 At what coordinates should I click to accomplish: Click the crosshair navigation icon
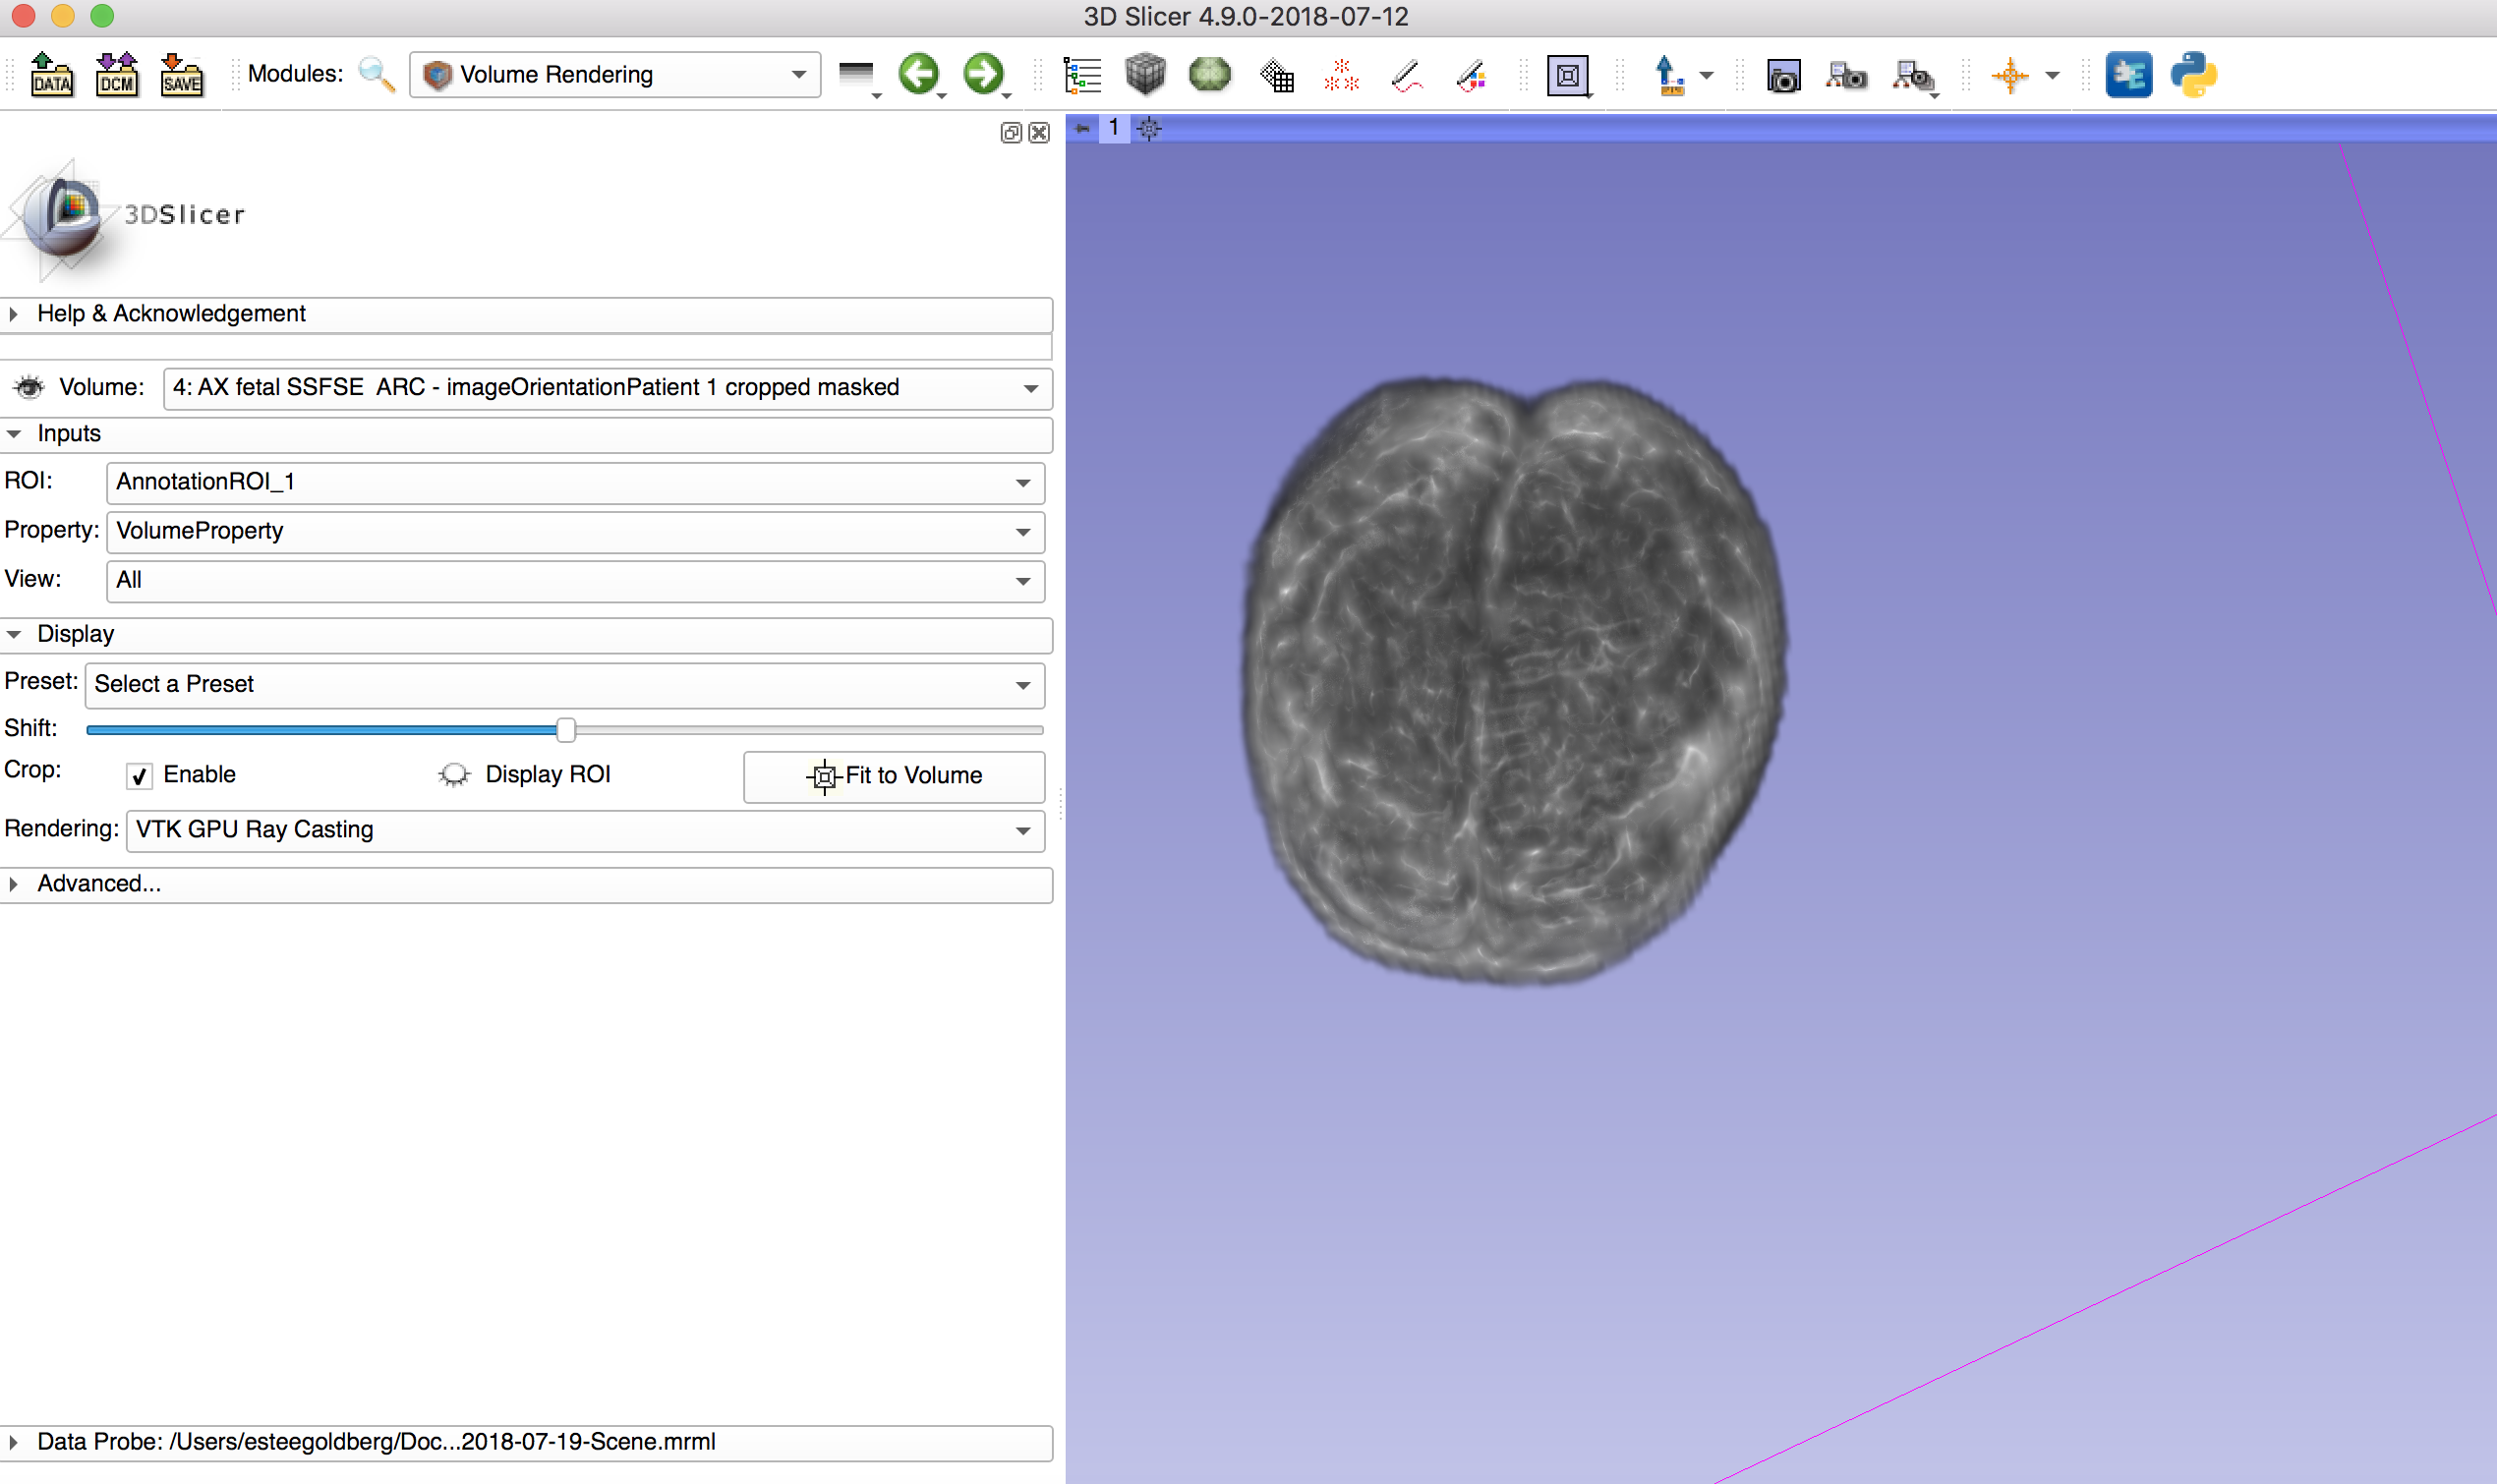pyautogui.click(x=2013, y=74)
